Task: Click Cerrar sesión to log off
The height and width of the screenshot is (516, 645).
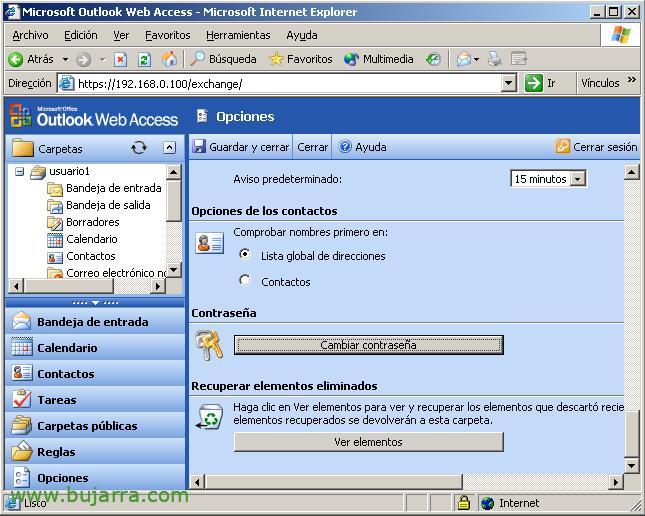Action: 596,147
